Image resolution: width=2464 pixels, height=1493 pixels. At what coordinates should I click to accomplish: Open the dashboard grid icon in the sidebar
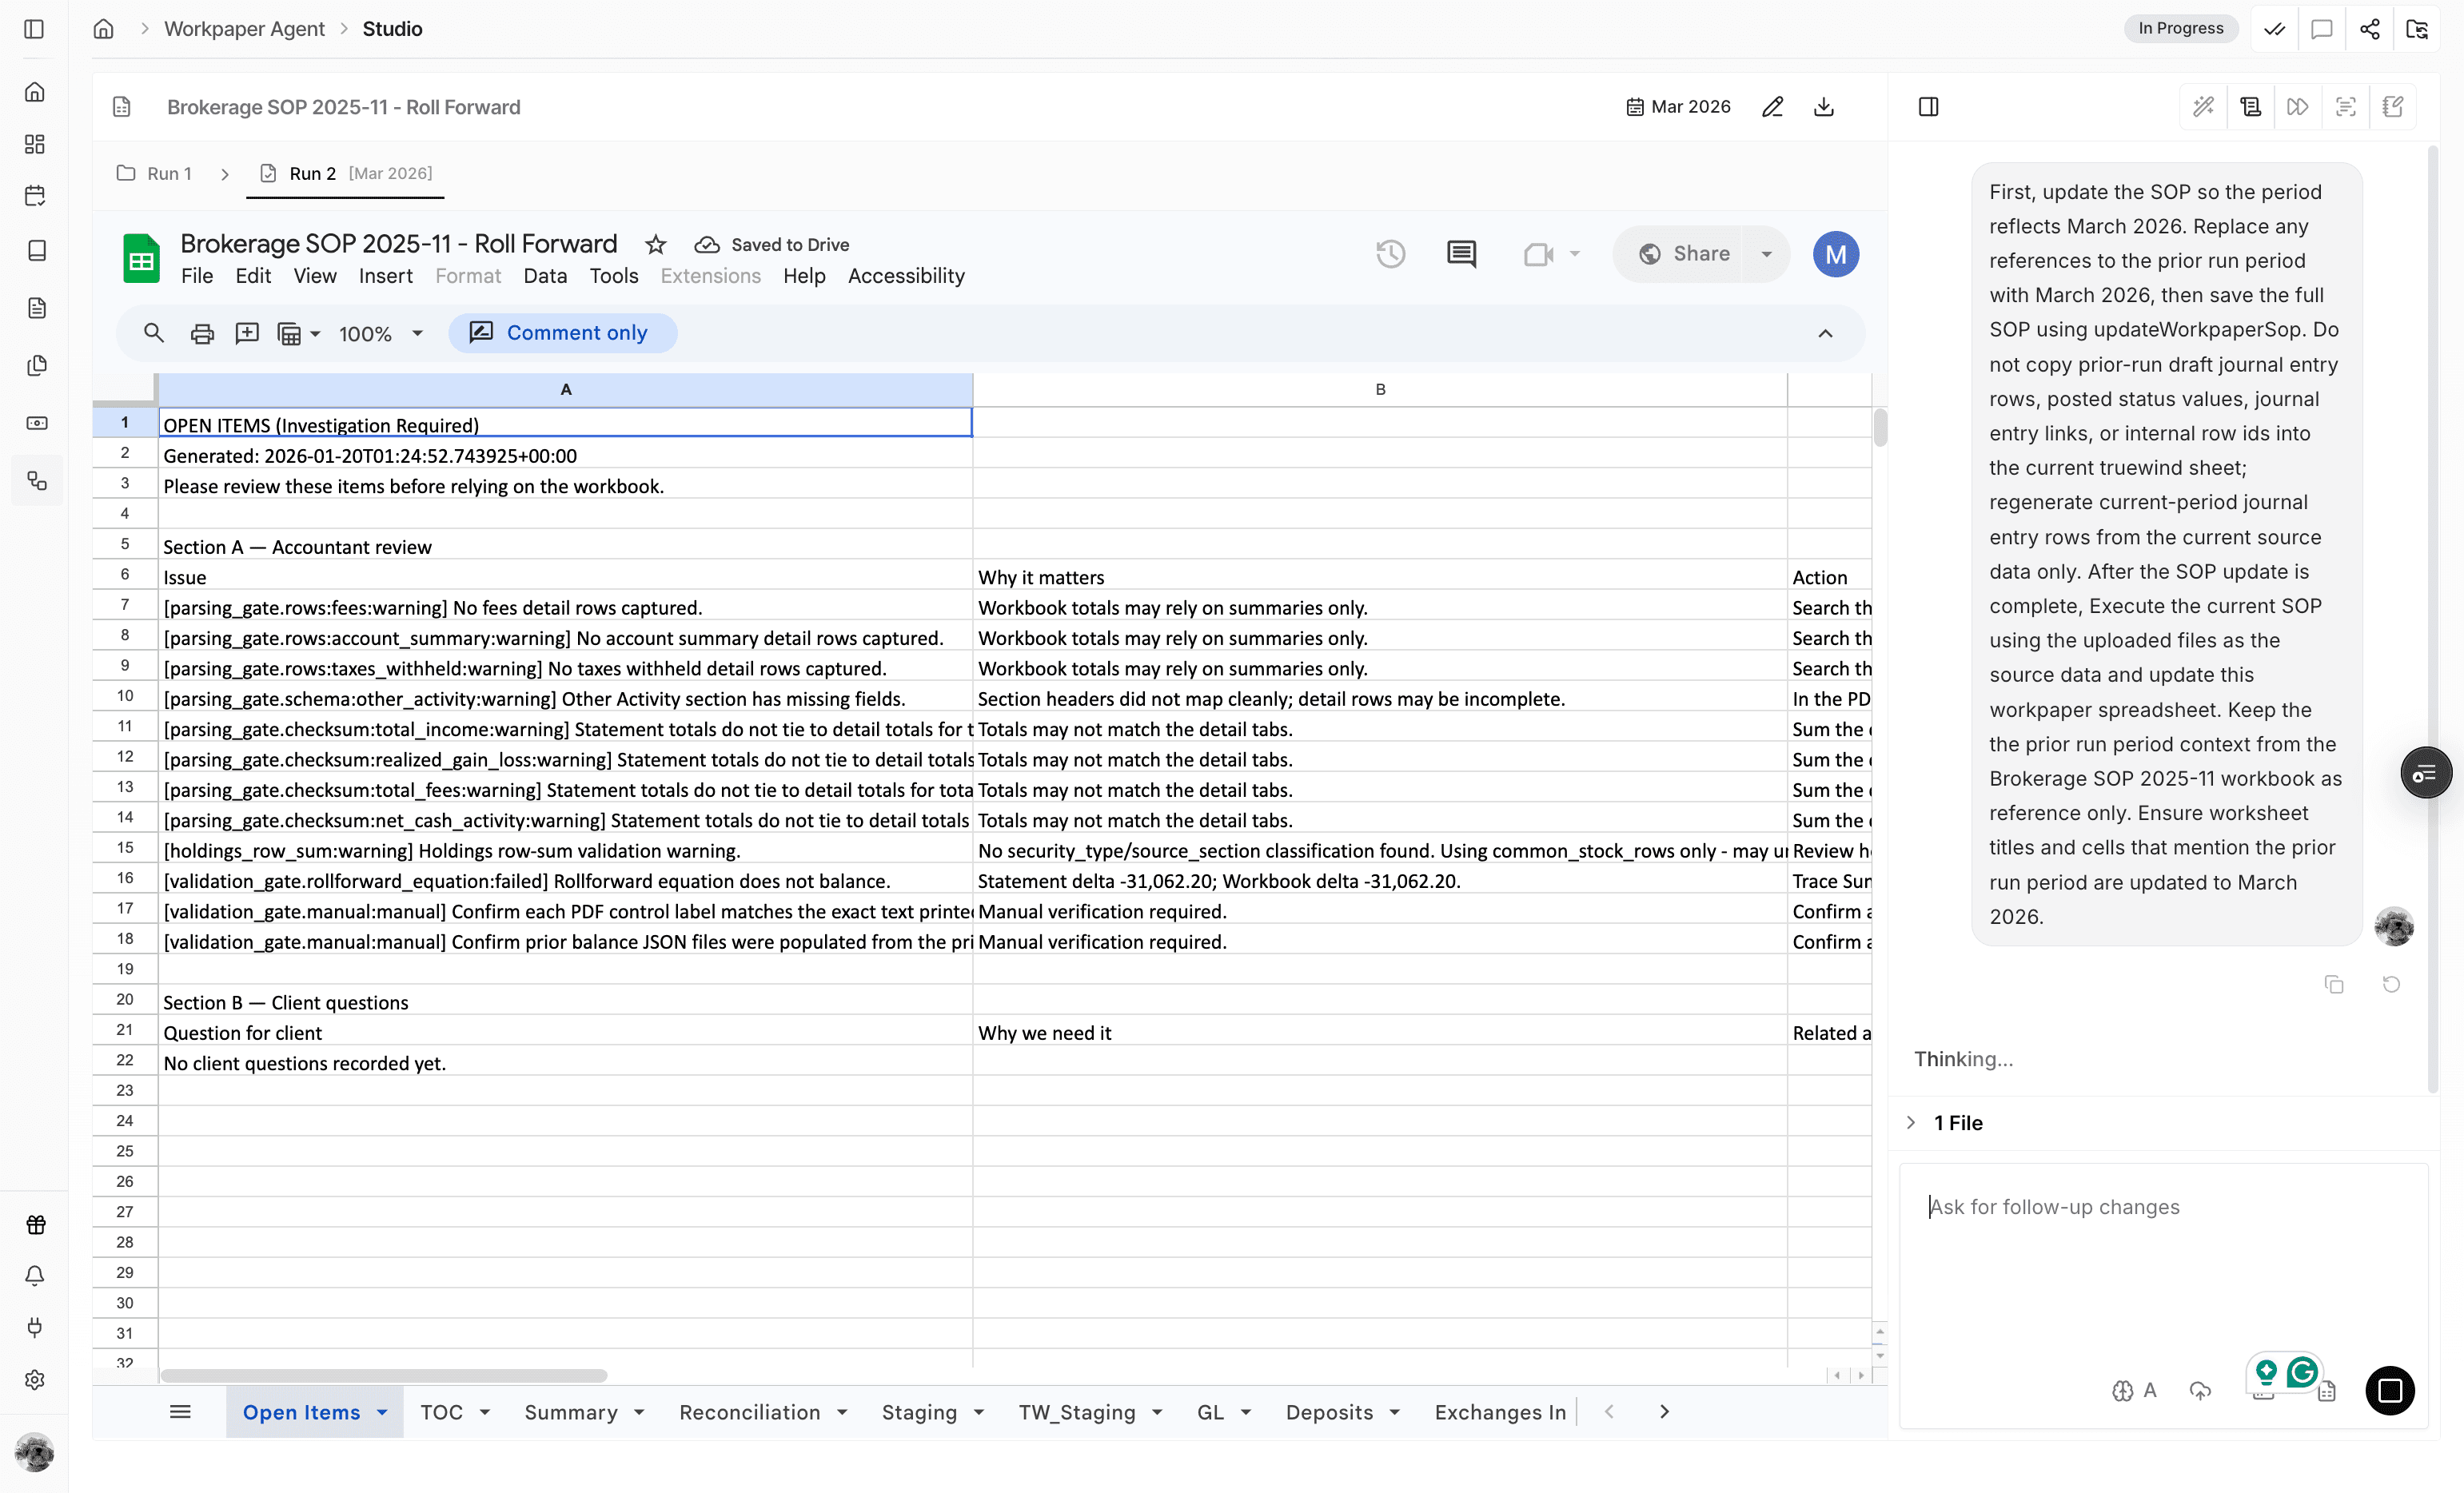[x=35, y=144]
